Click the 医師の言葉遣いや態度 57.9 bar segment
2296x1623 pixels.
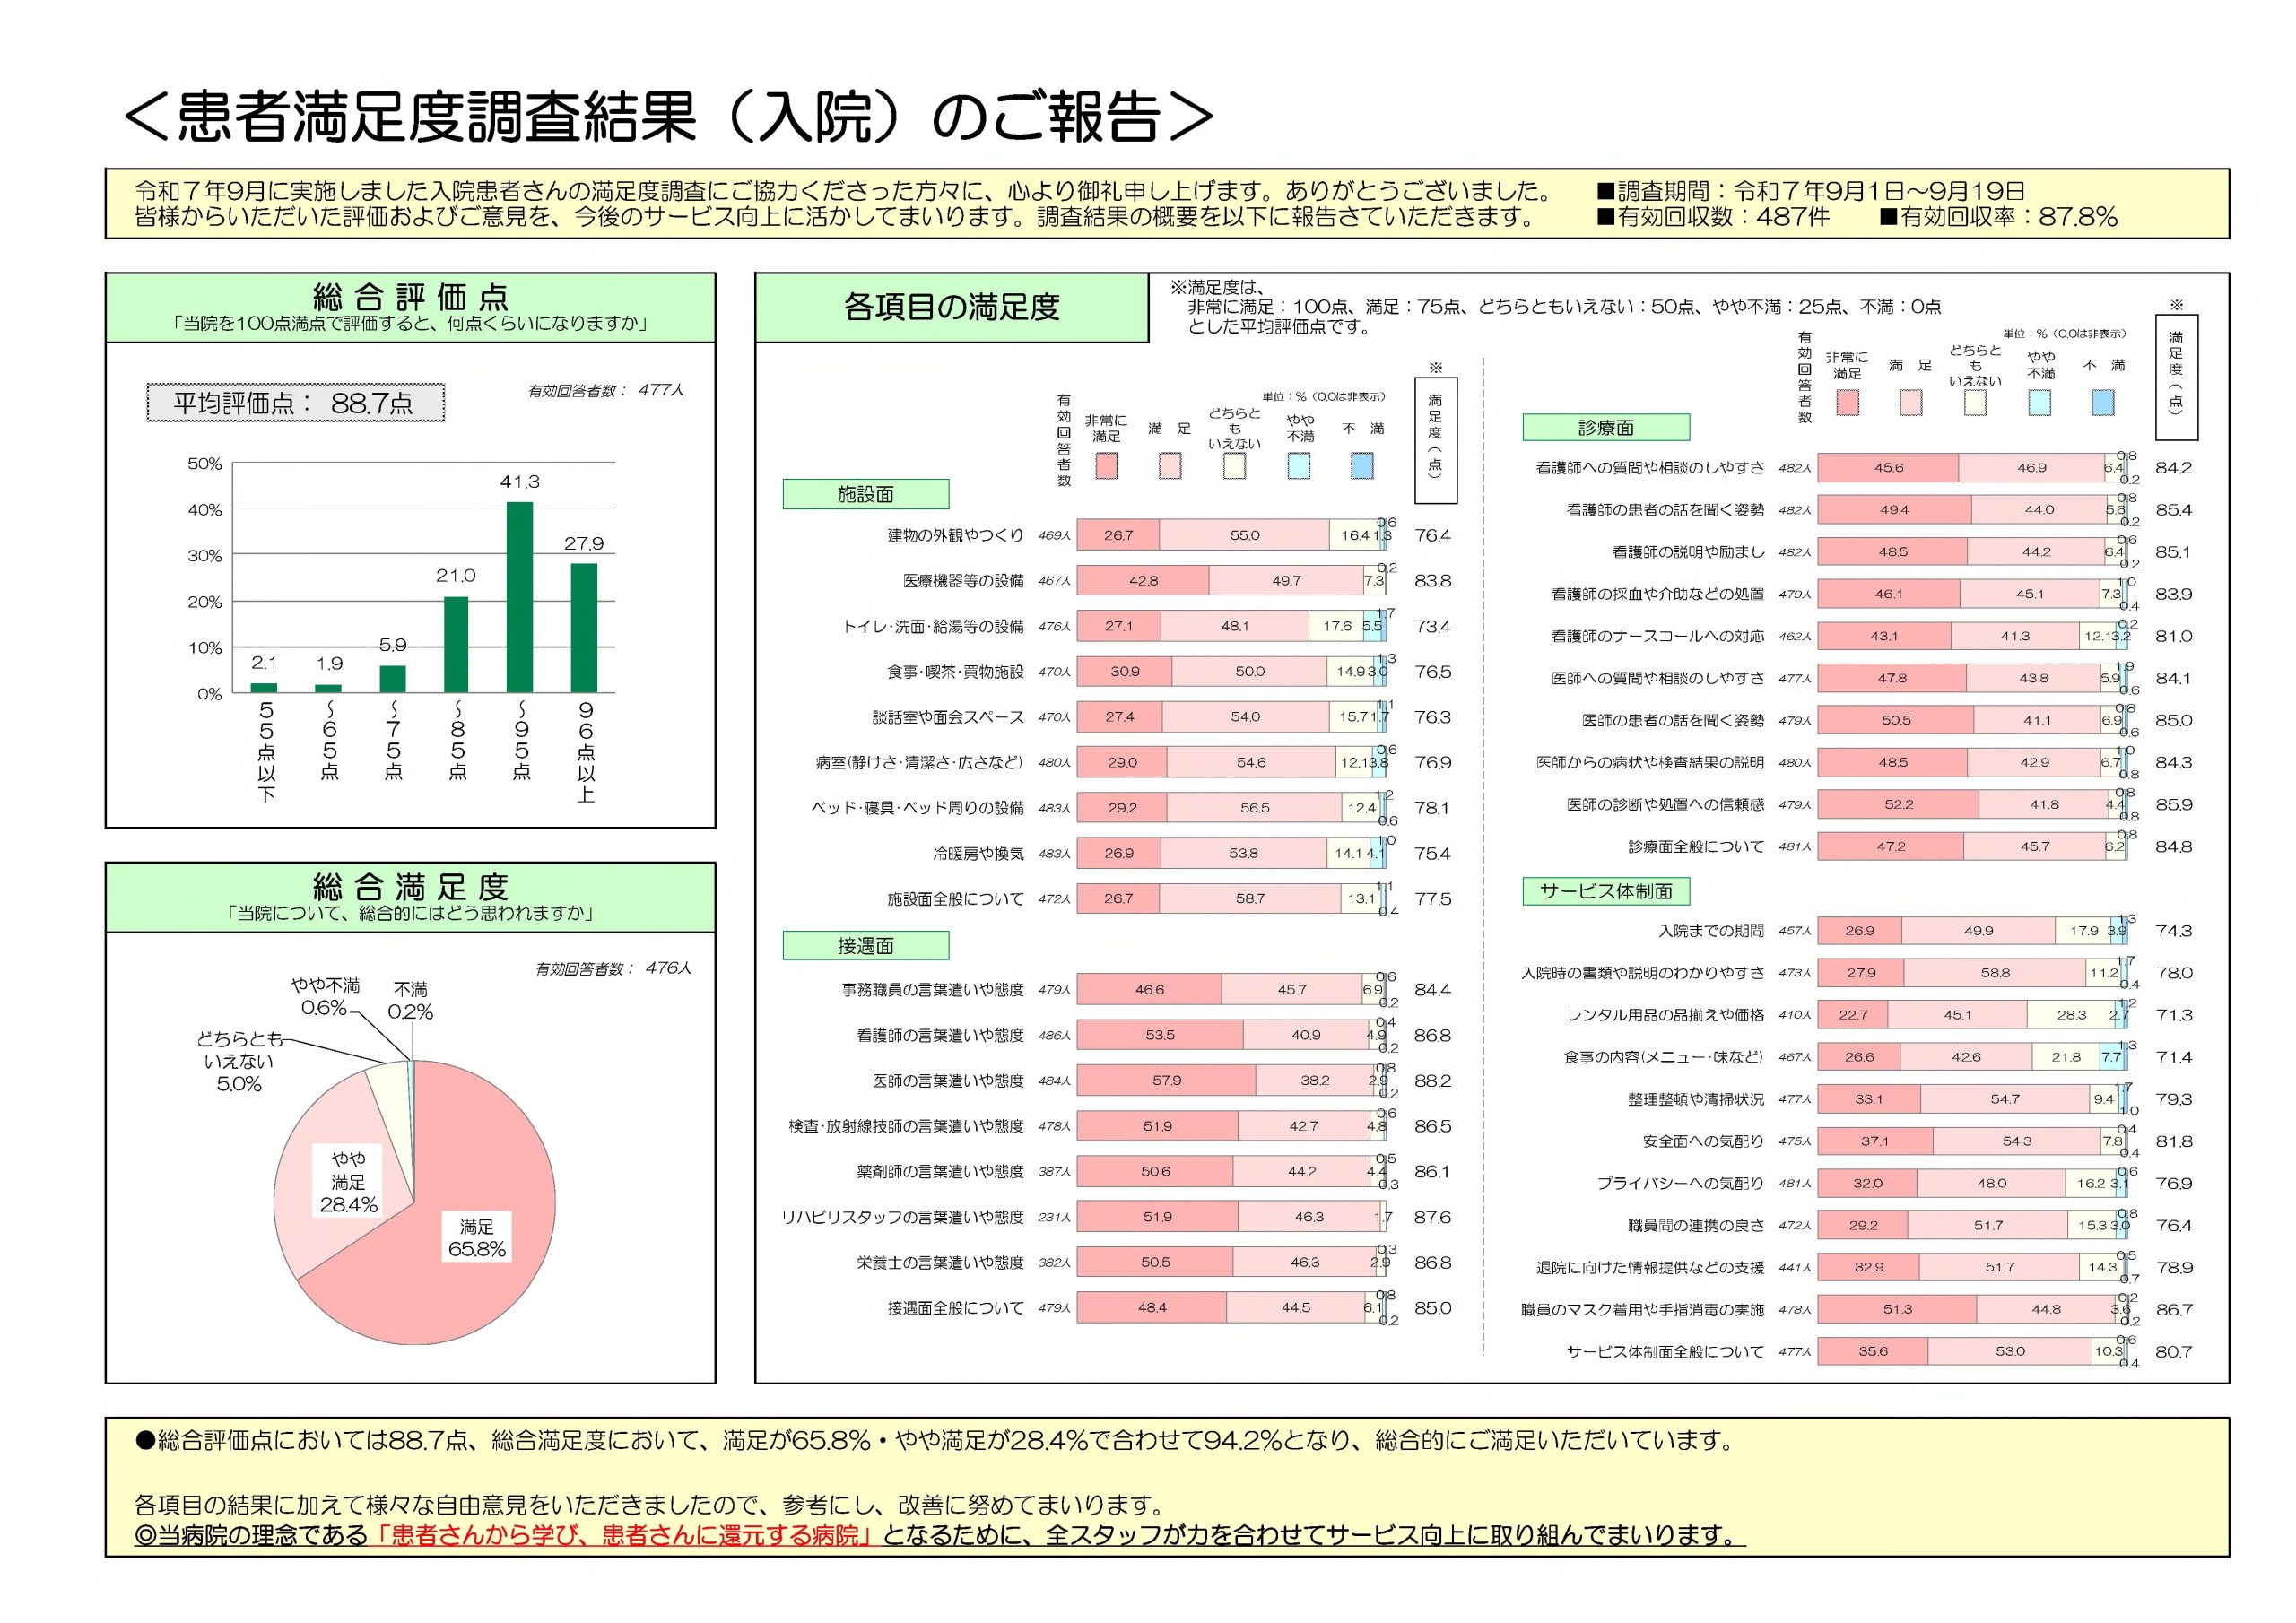pos(1166,1081)
